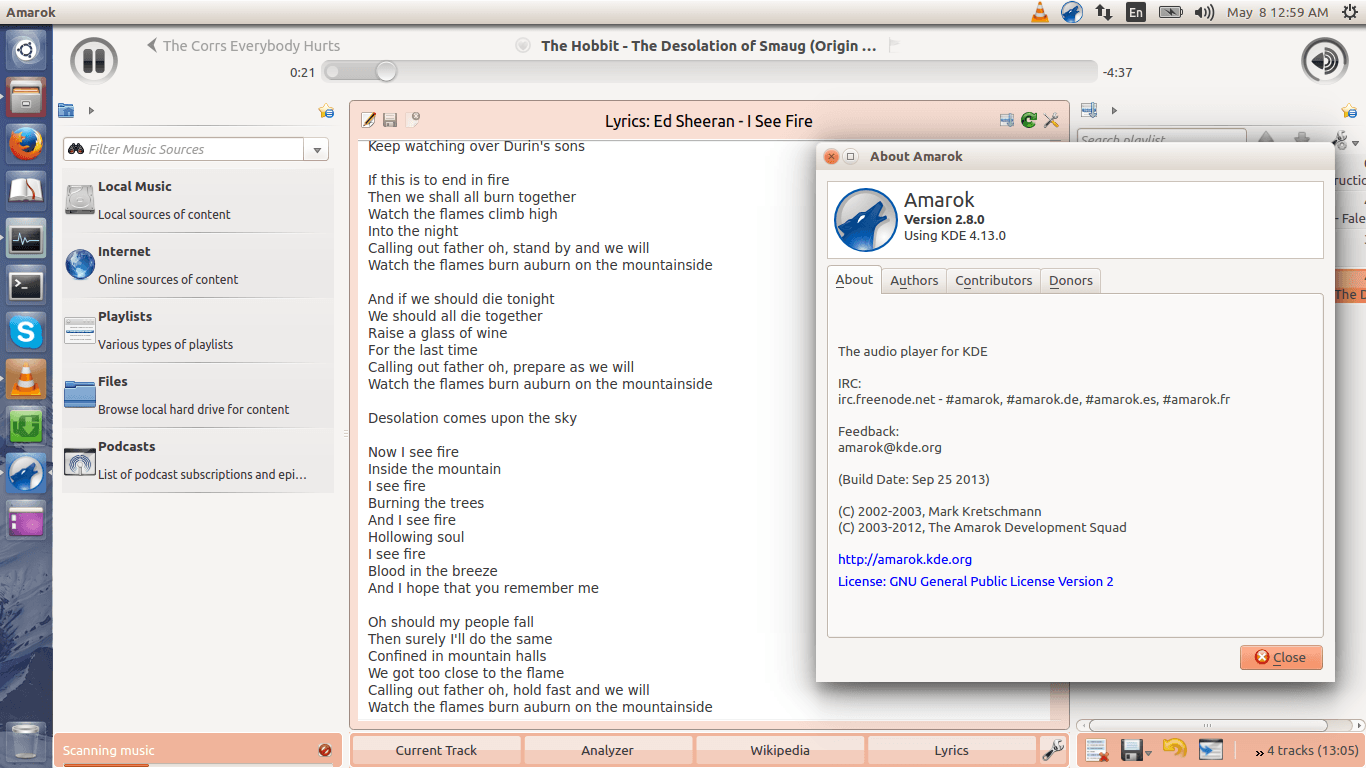1366x768 pixels.
Task: Open the save playlist dropdown arrow
Action: [1149, 753]
